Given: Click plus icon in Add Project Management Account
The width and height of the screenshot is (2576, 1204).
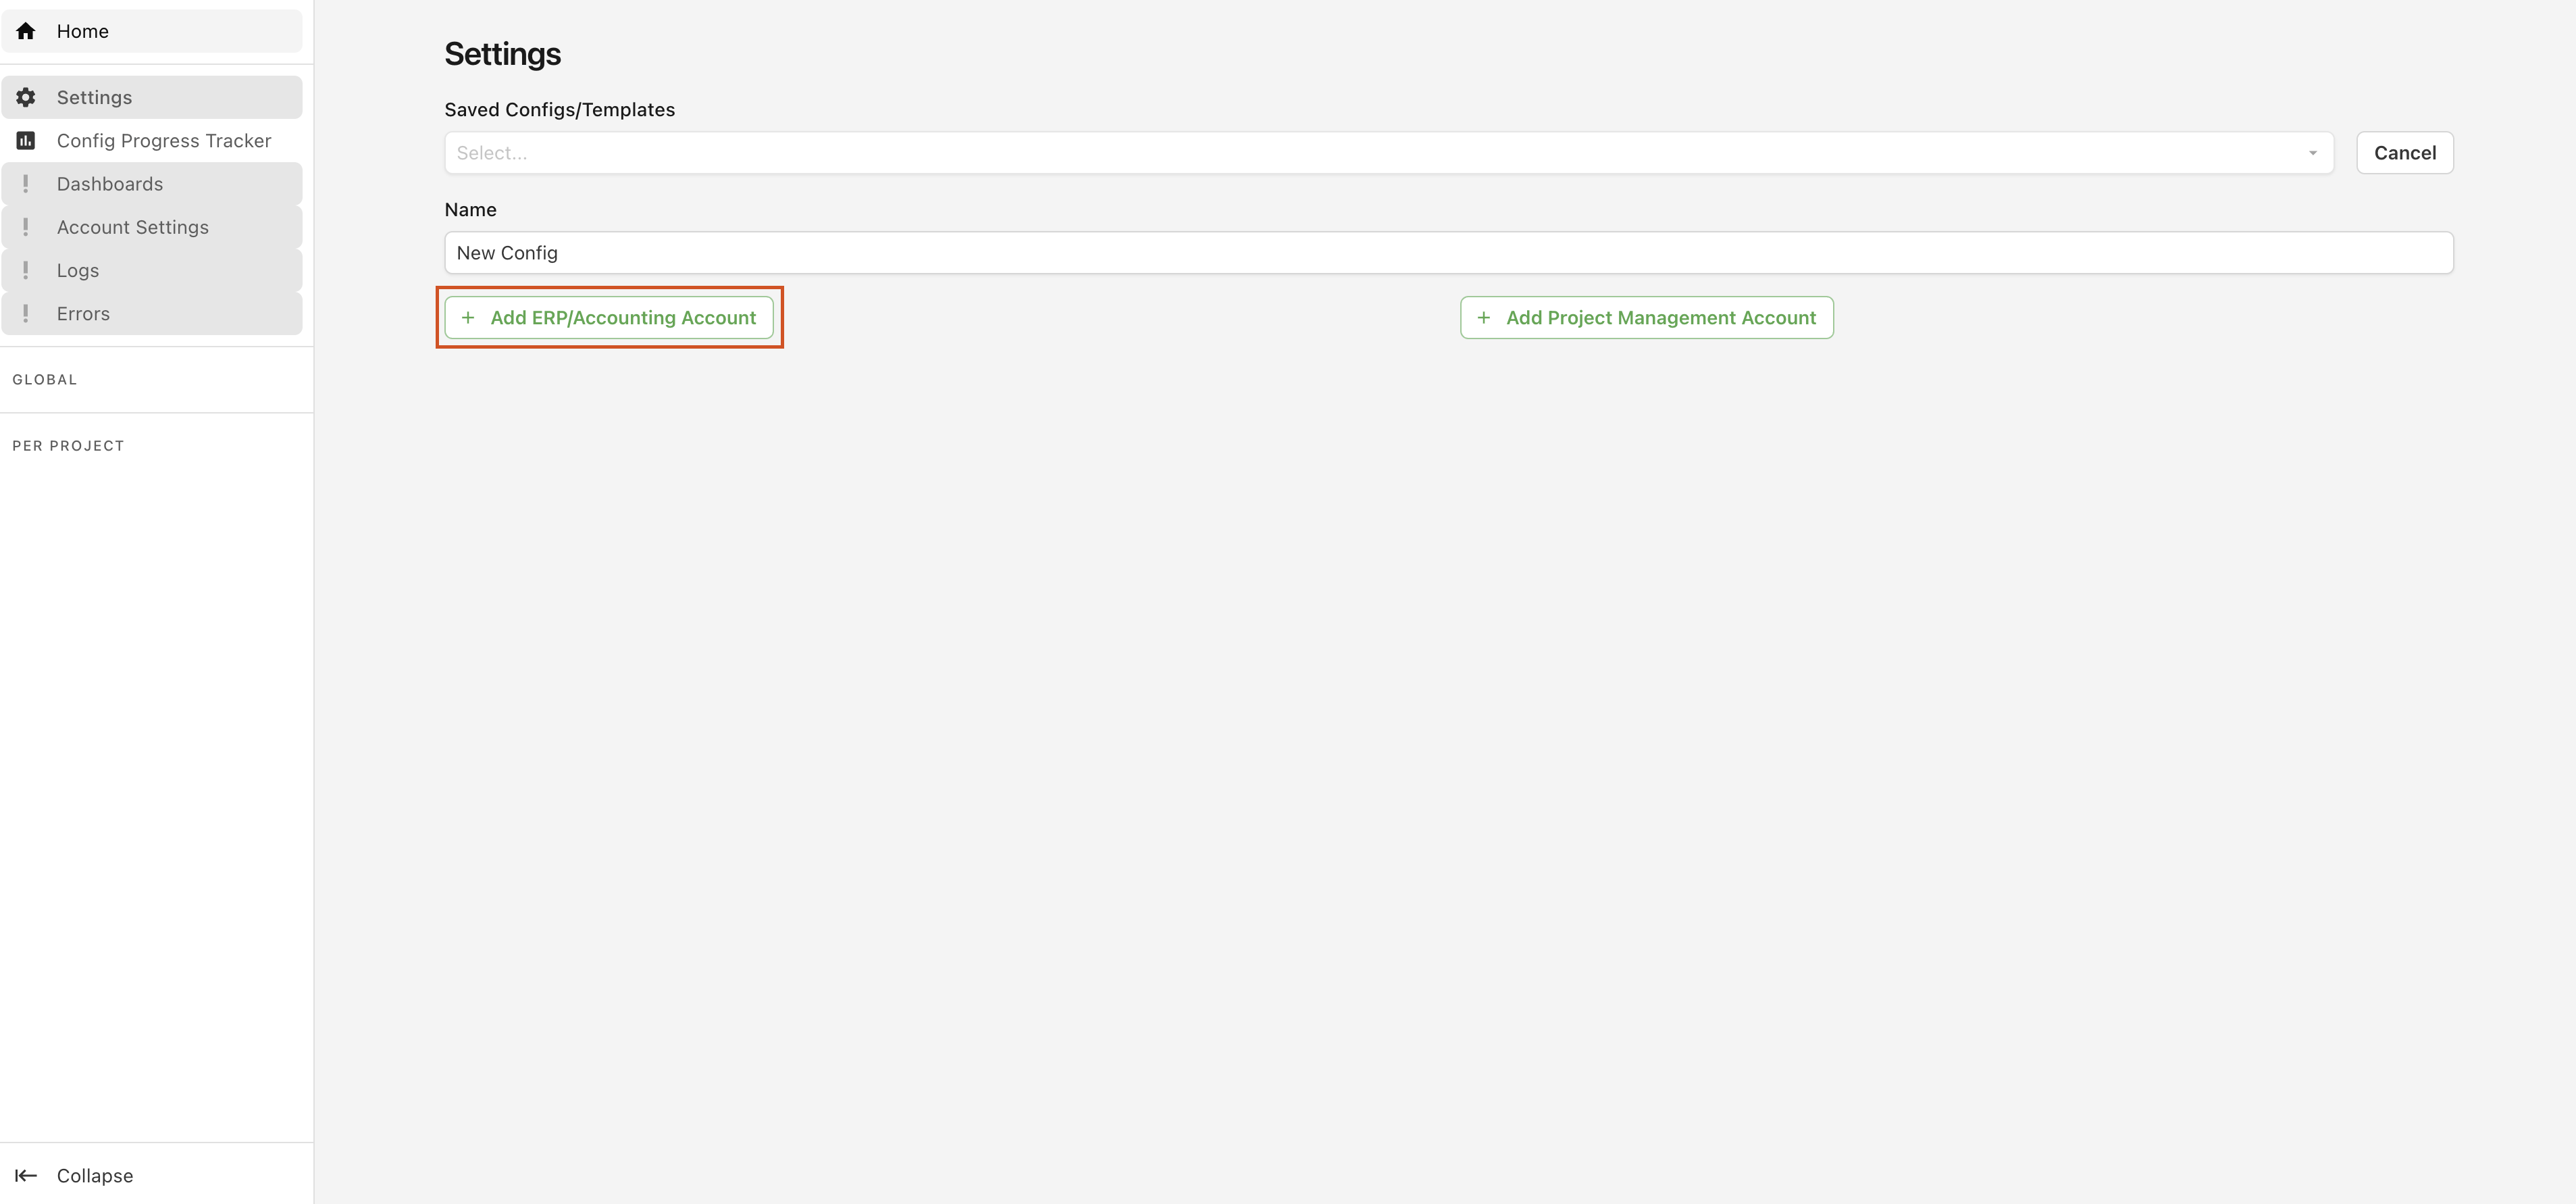Looking at the screenshot, I should tap(1484, 317).
